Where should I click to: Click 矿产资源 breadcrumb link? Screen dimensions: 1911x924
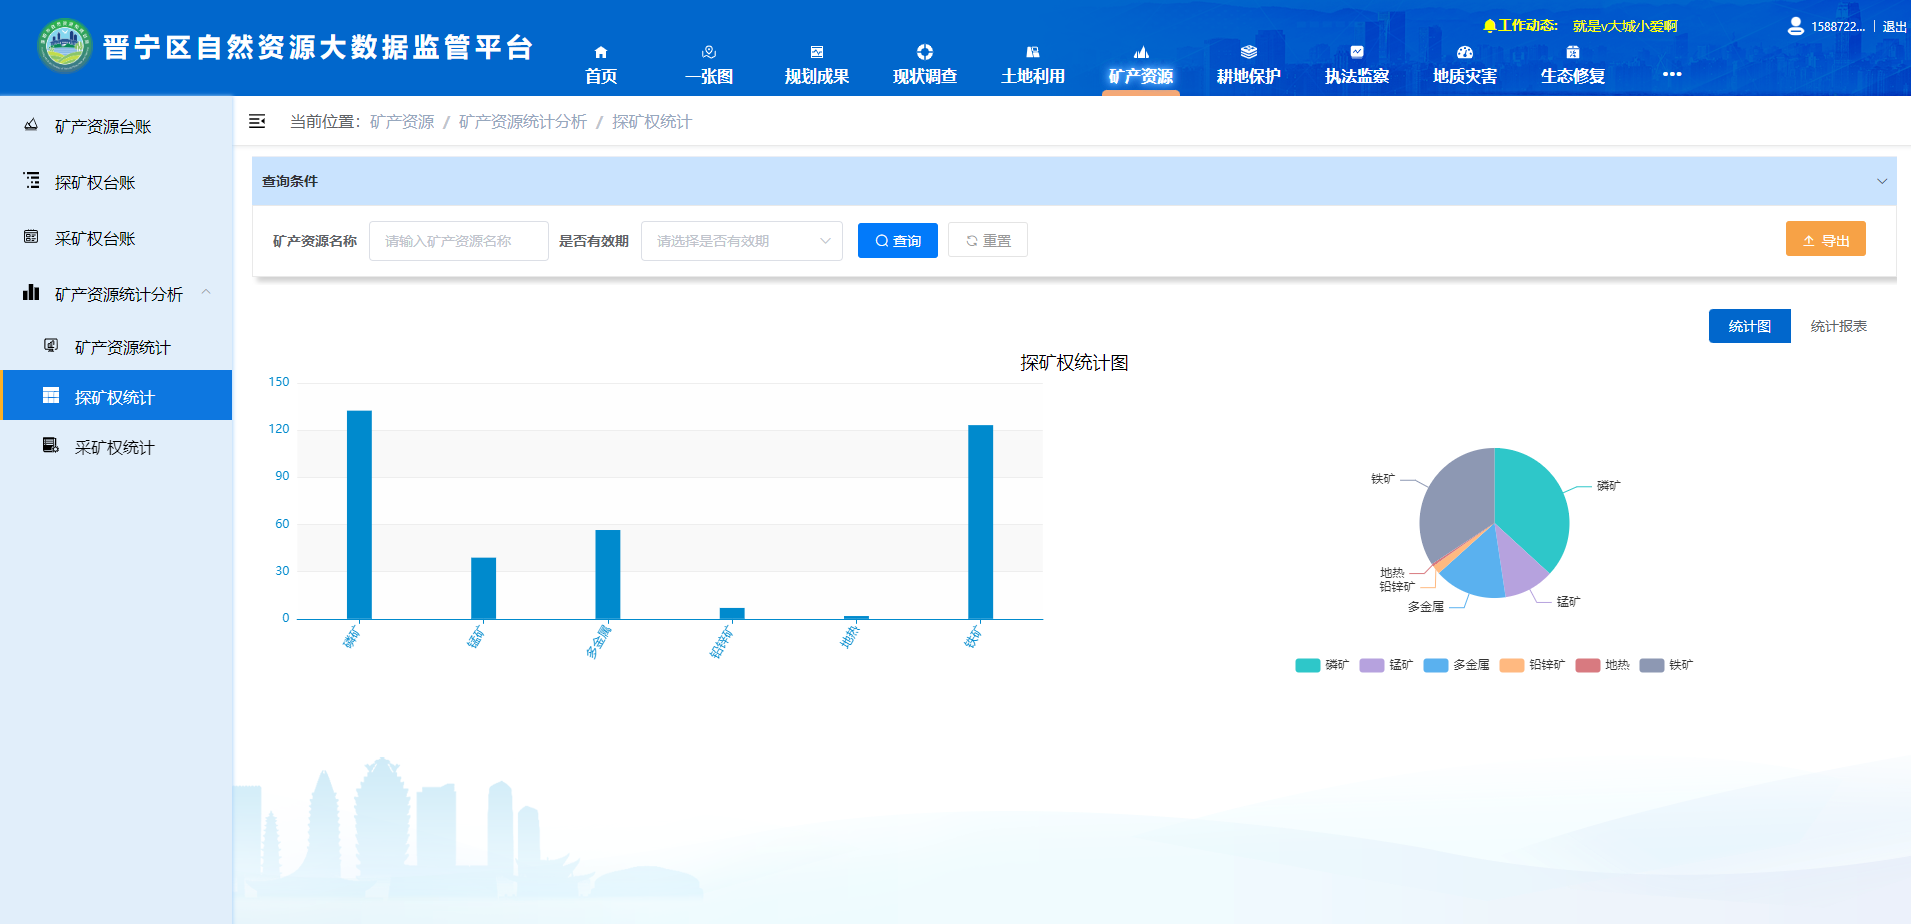(x=402, y=122)
